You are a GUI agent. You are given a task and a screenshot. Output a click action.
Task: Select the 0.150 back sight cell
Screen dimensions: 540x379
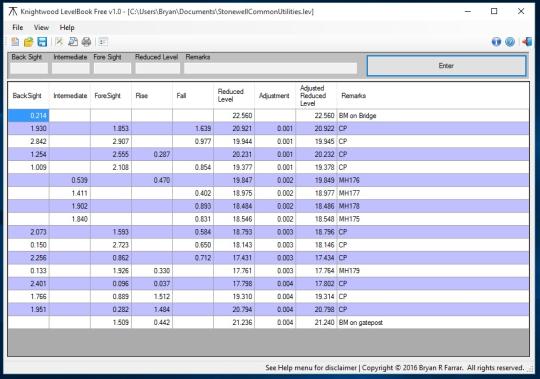point(28,245)
